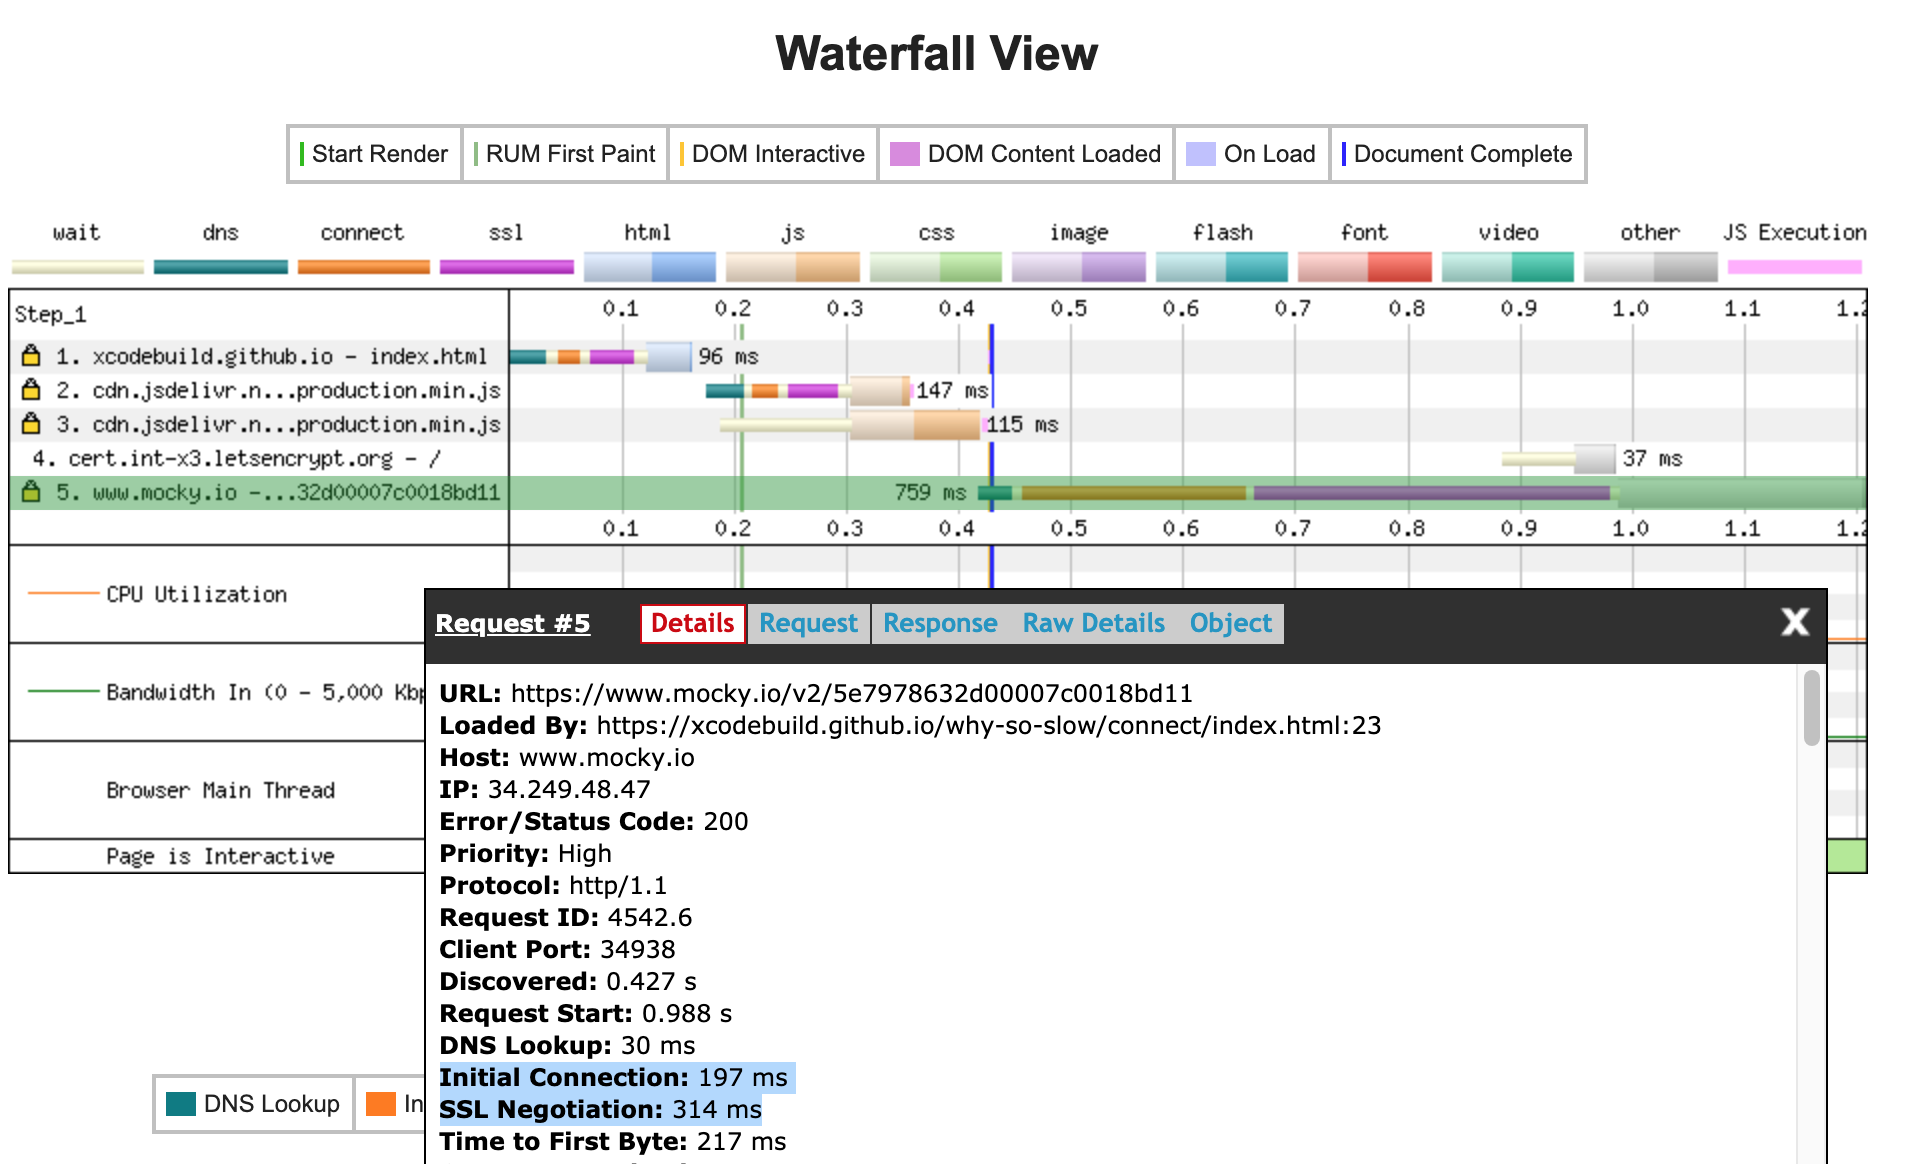Image resolution: width=1910 pixels, height=1164 pixels.
Task: Close the Request #5 details popup
Action: click(x=1795, y=622)
